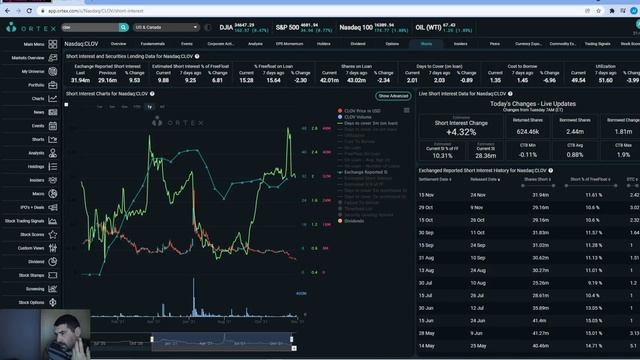
Task: Open the Overview tab
Action: pyautogui.click(x=118, y=44)
